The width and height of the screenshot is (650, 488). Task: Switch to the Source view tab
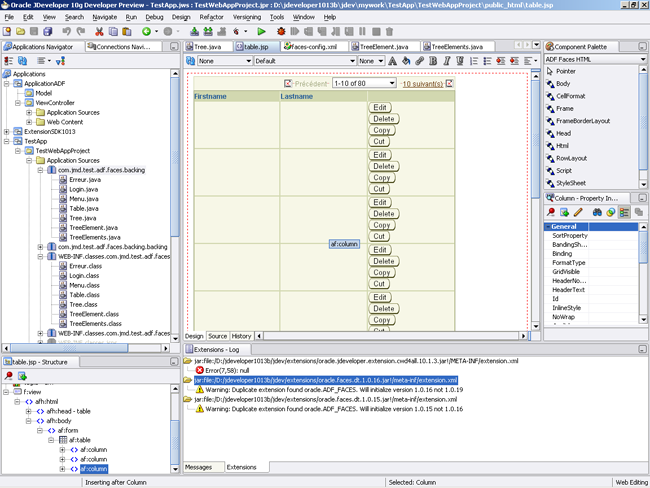click(217, 336)
